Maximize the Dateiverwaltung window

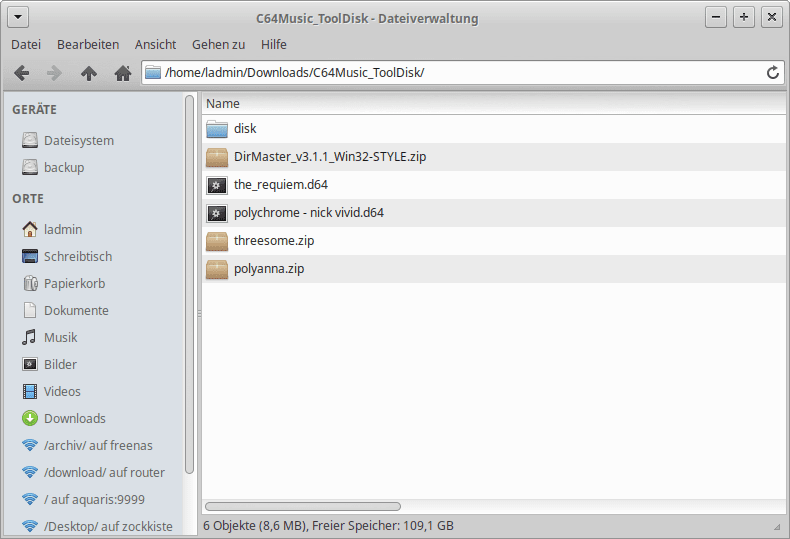coord(744,18)
